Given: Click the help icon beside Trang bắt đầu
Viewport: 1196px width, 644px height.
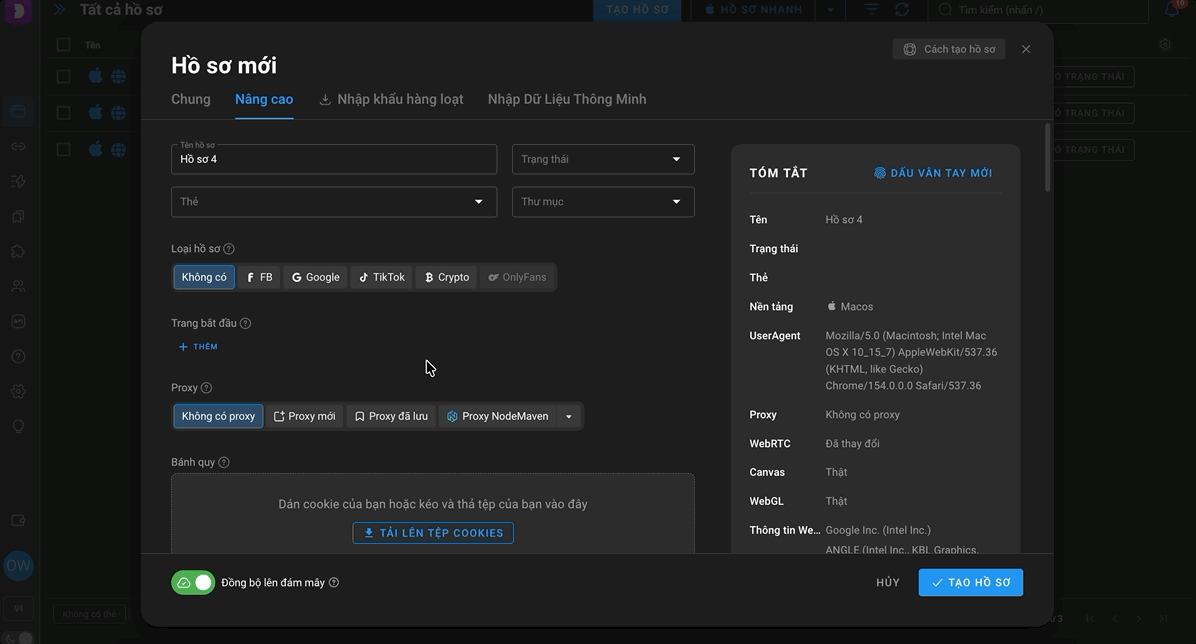Looking at the screenshot, I should [x=246, y=324].
